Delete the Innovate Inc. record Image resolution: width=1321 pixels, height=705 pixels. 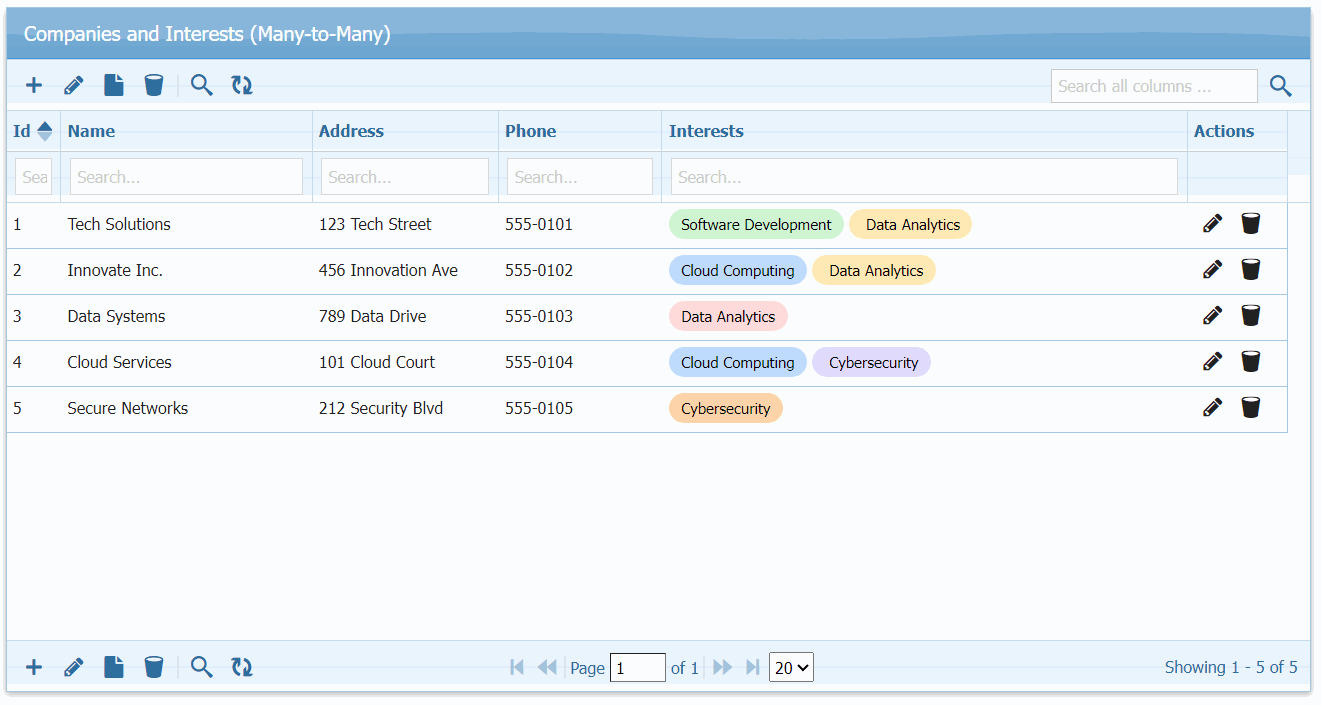pyautogui.click(x=1250, y=269)
